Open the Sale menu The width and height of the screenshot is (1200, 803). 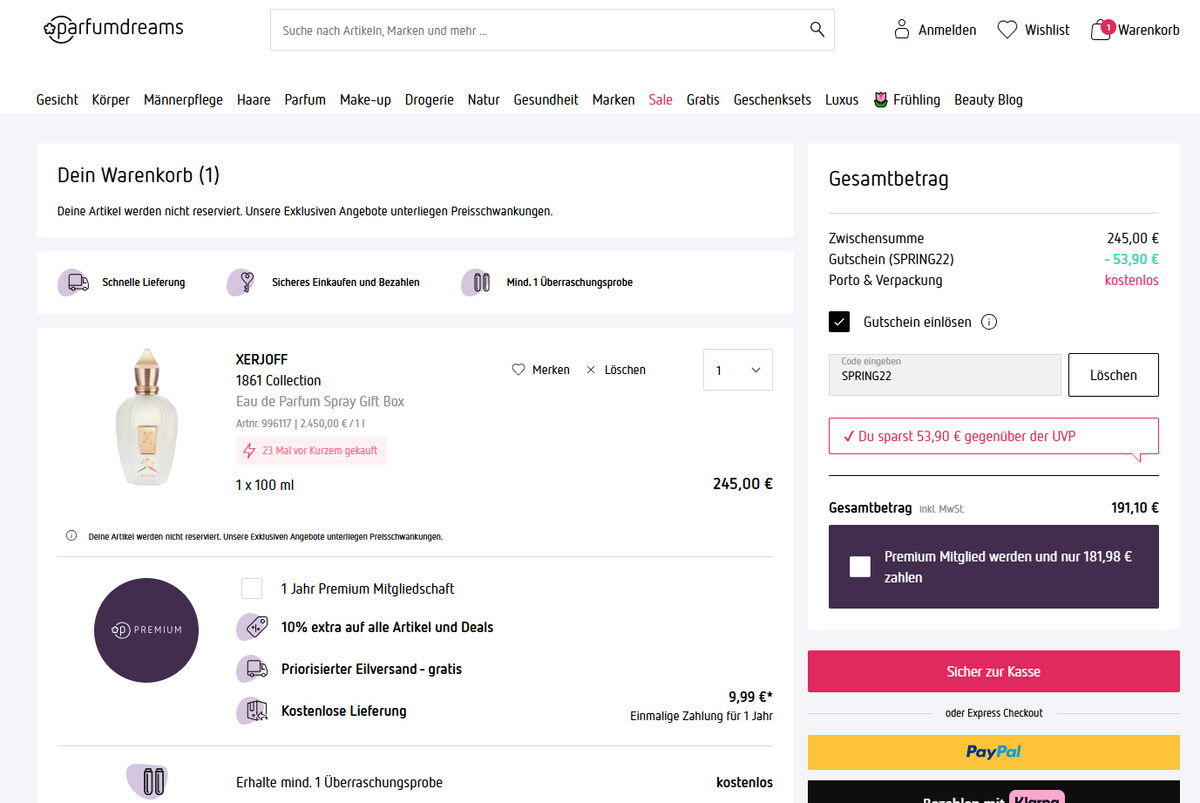coord(661,100)
